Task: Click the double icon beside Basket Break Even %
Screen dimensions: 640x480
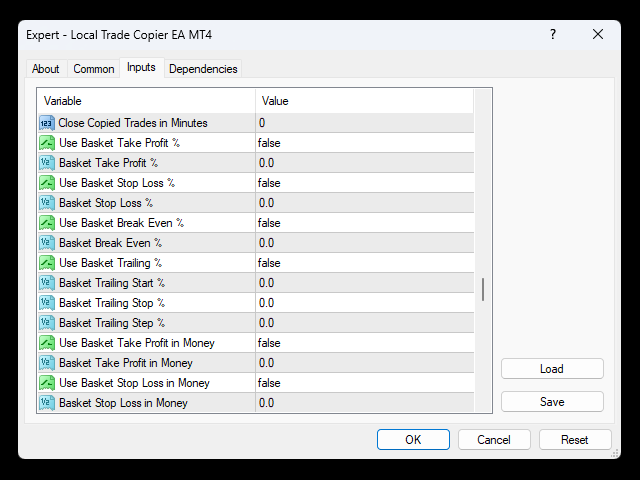Action: pos(47,243)
